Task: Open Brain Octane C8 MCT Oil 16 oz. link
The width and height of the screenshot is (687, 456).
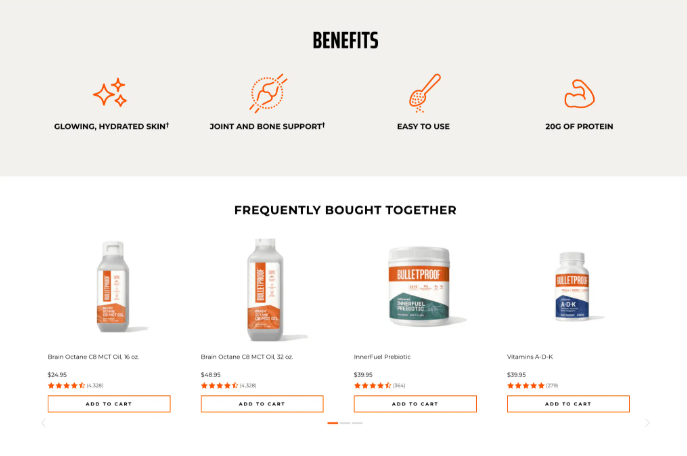Action: tap(93, 357)
